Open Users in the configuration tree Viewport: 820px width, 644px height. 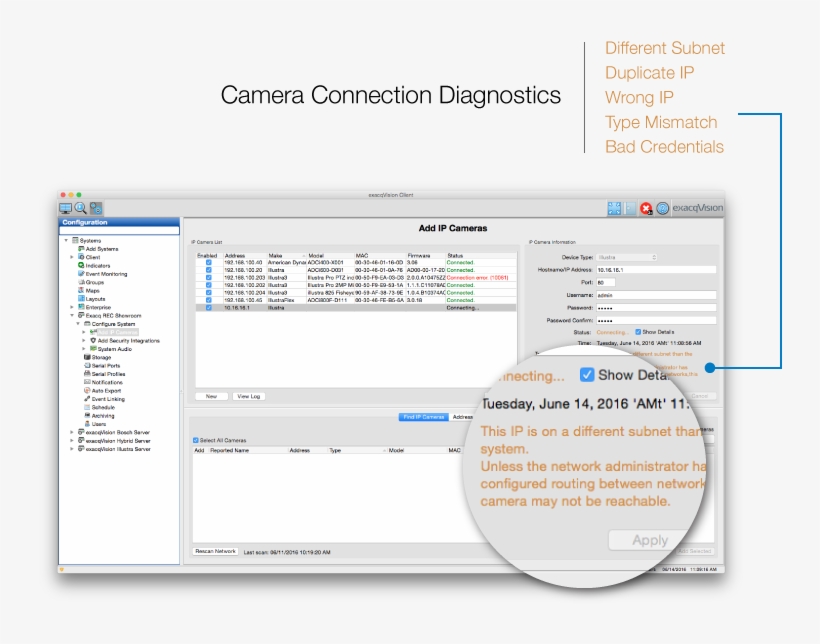click(x=99, y=424)
